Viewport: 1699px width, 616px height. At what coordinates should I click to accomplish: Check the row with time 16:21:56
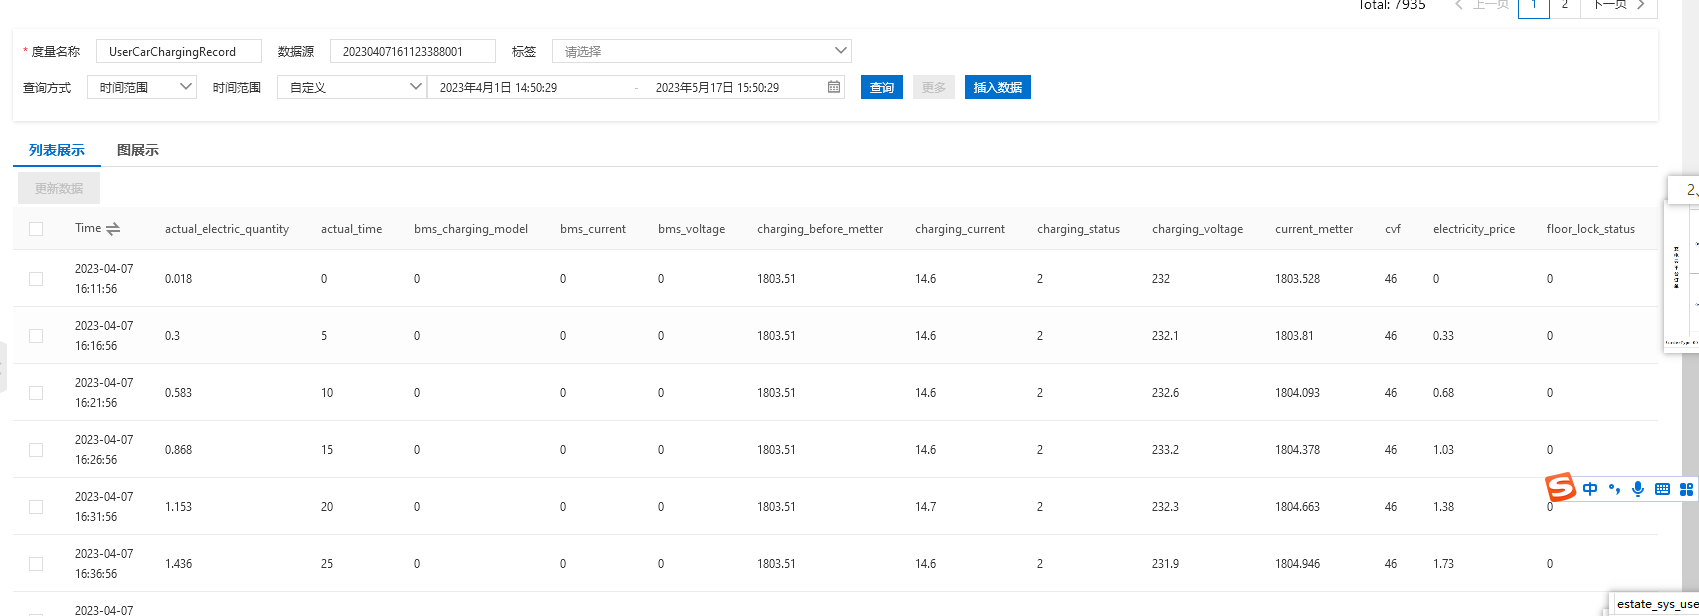click(36, 393)
